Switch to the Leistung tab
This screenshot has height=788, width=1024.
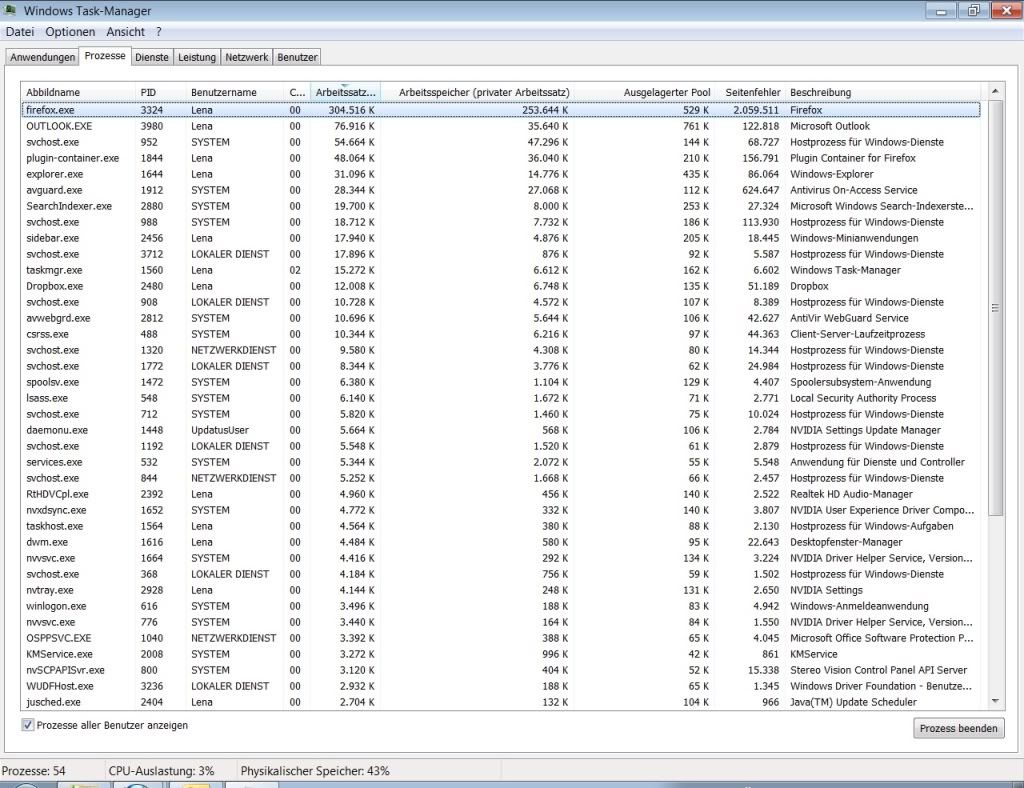197,57
